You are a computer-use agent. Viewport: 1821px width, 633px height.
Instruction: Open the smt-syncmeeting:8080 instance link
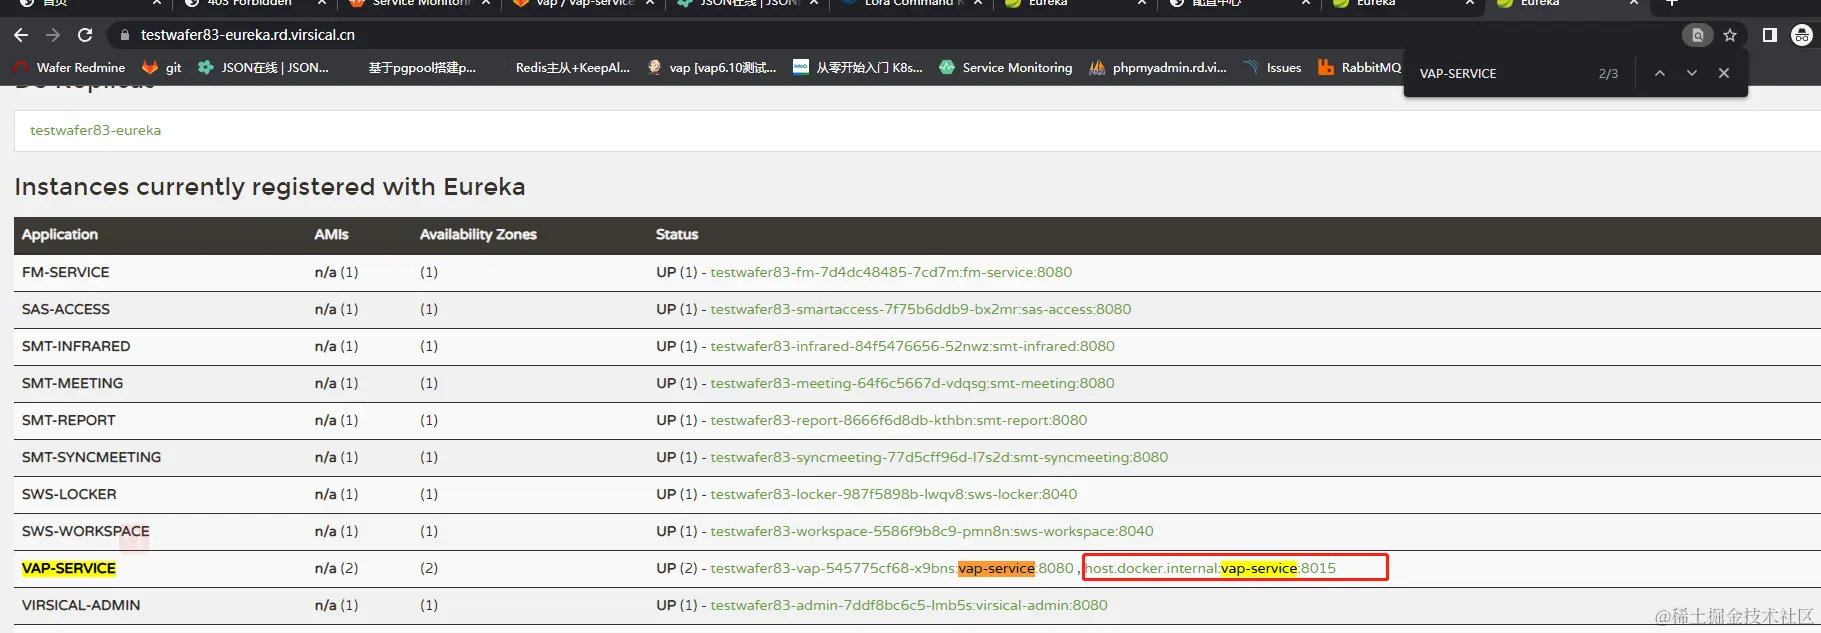(x=939, y=457)
